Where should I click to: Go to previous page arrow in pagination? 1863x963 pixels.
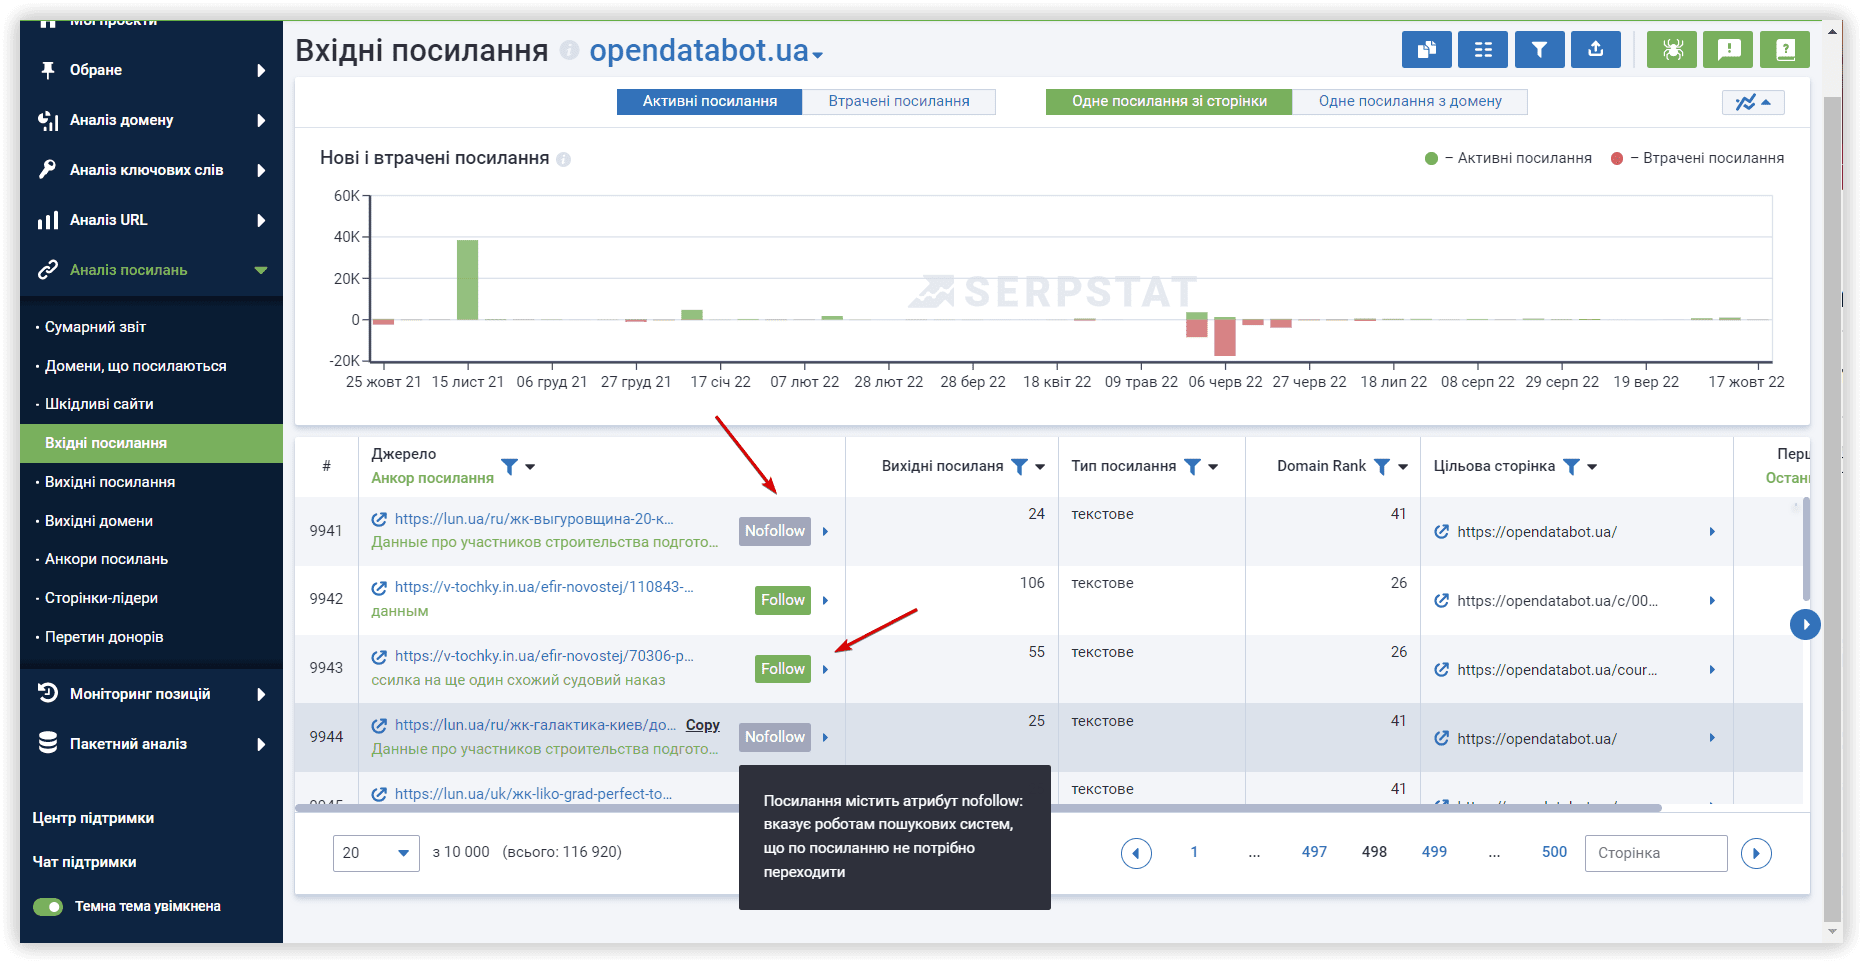coord(1136,853)
